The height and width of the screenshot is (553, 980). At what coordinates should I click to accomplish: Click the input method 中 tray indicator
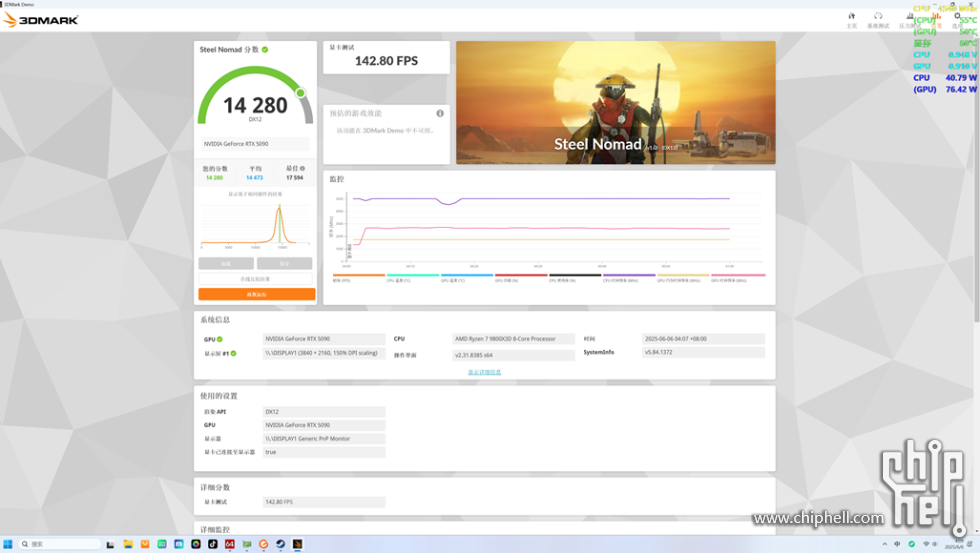pyautogui.click(x=897, y=544)
